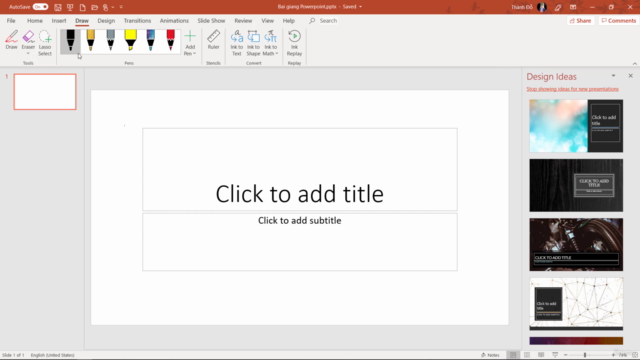
Task: Click Fit slide to window icon
Action: (635, 355)
